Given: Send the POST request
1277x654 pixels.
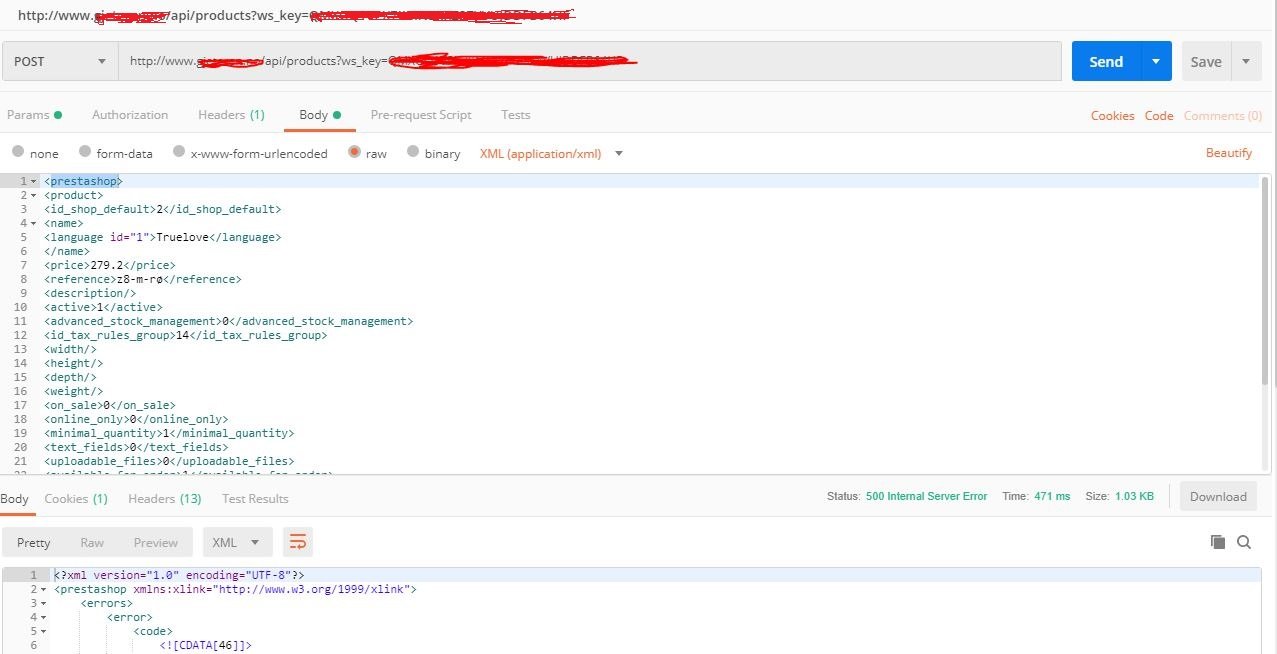Looking at the screenshot, I should [1106, 61].
